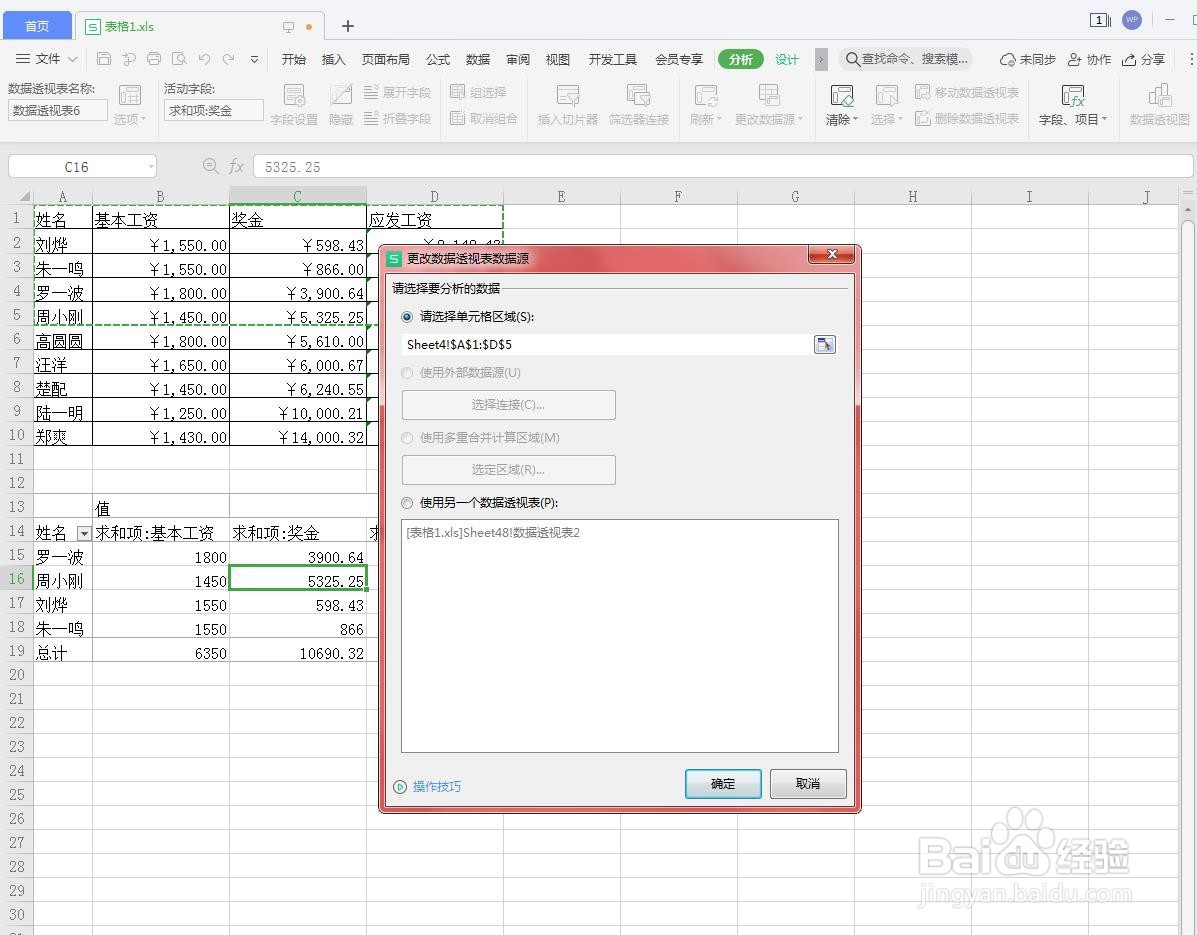Click the 取消 button in dialog
Viewport: 1197px width, 935px height.
(808, 784)
